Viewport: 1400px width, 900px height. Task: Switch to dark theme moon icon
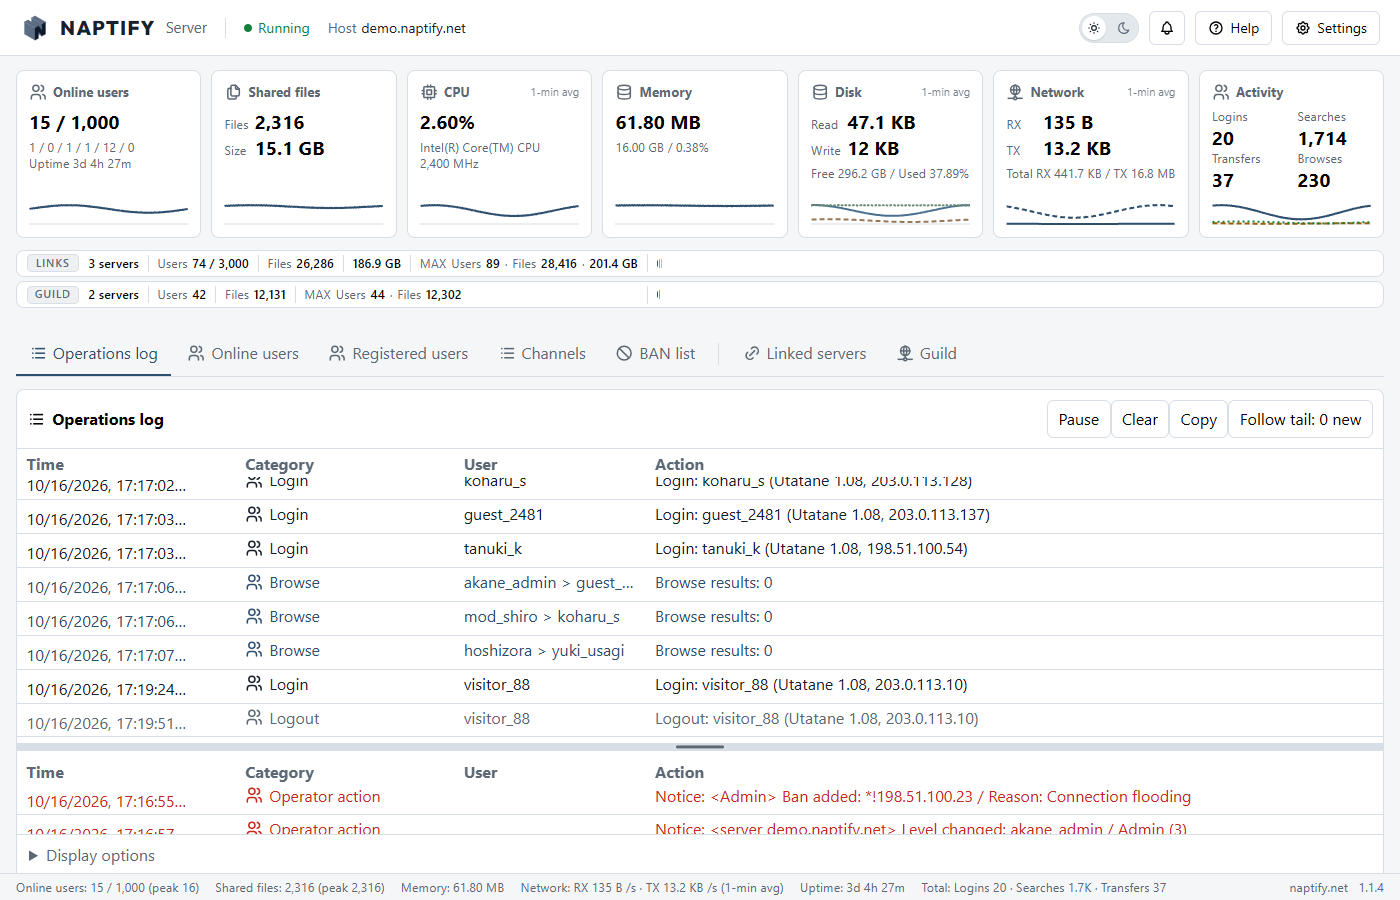coord(1124,28)
